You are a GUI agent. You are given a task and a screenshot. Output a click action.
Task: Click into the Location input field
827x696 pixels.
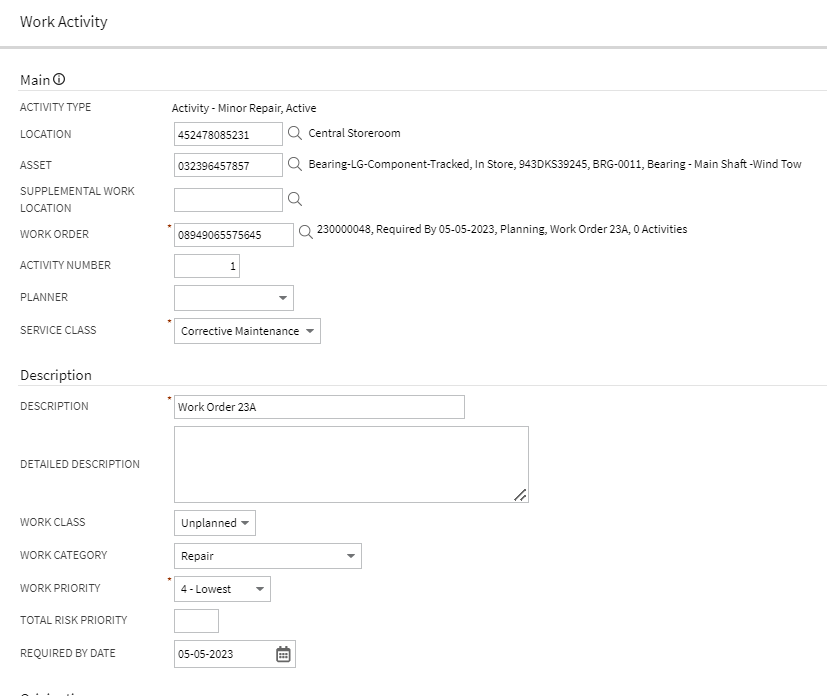coord(228,134)
